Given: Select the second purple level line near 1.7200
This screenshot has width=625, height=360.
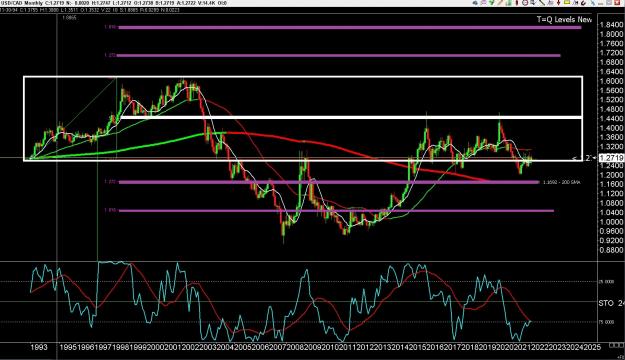Looking at the screenshot, I should click(339, 55).
